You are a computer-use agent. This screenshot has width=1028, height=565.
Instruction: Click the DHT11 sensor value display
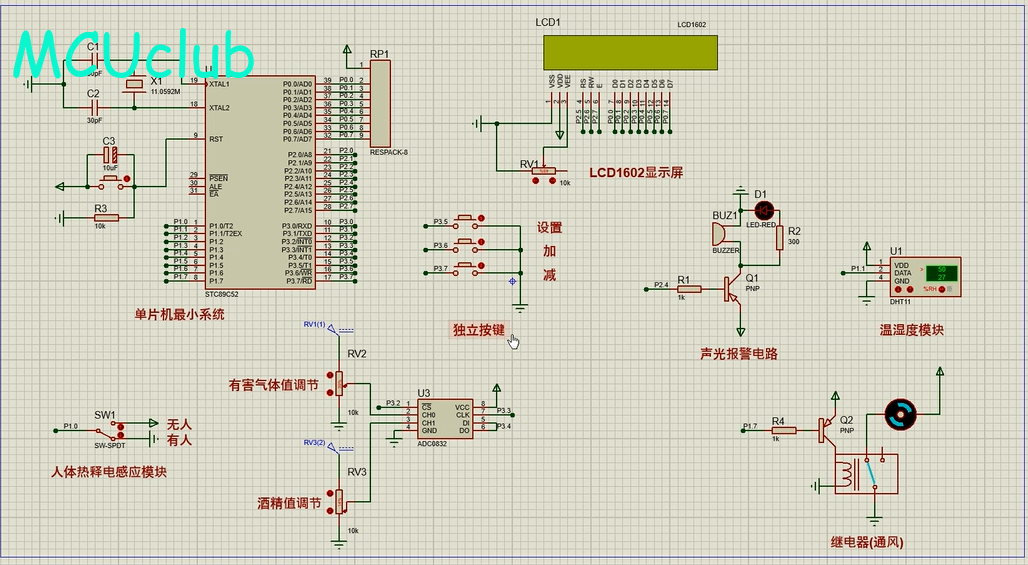coord(940,272)
